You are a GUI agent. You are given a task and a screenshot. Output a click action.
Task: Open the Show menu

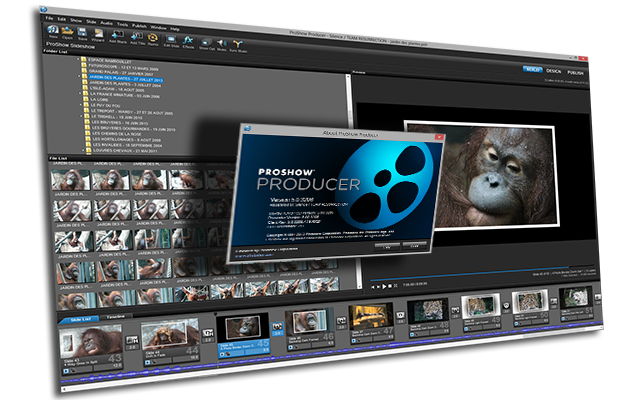[76, 20]
